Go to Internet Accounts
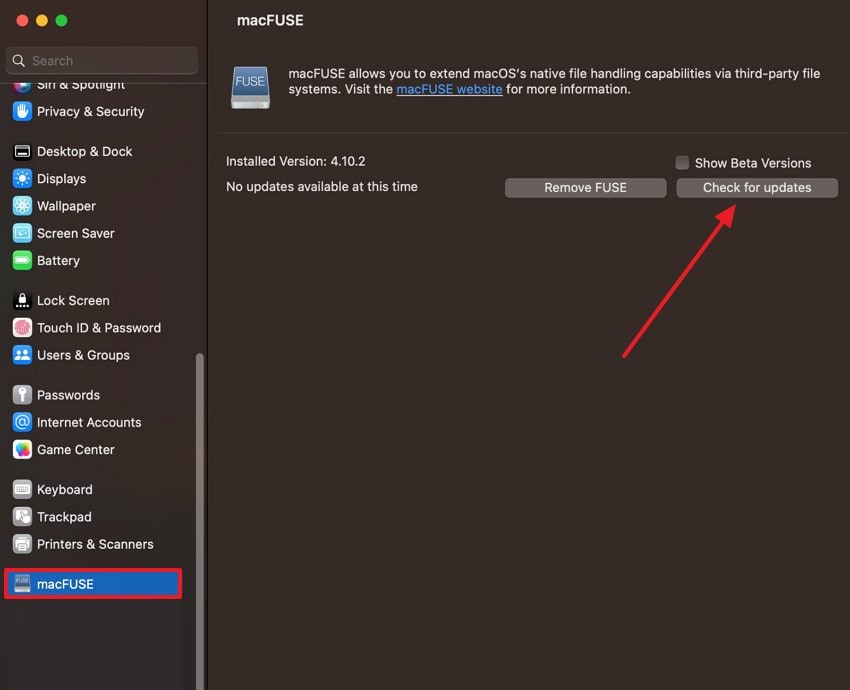Screen dimensions: 850x690 pos(89,422)
